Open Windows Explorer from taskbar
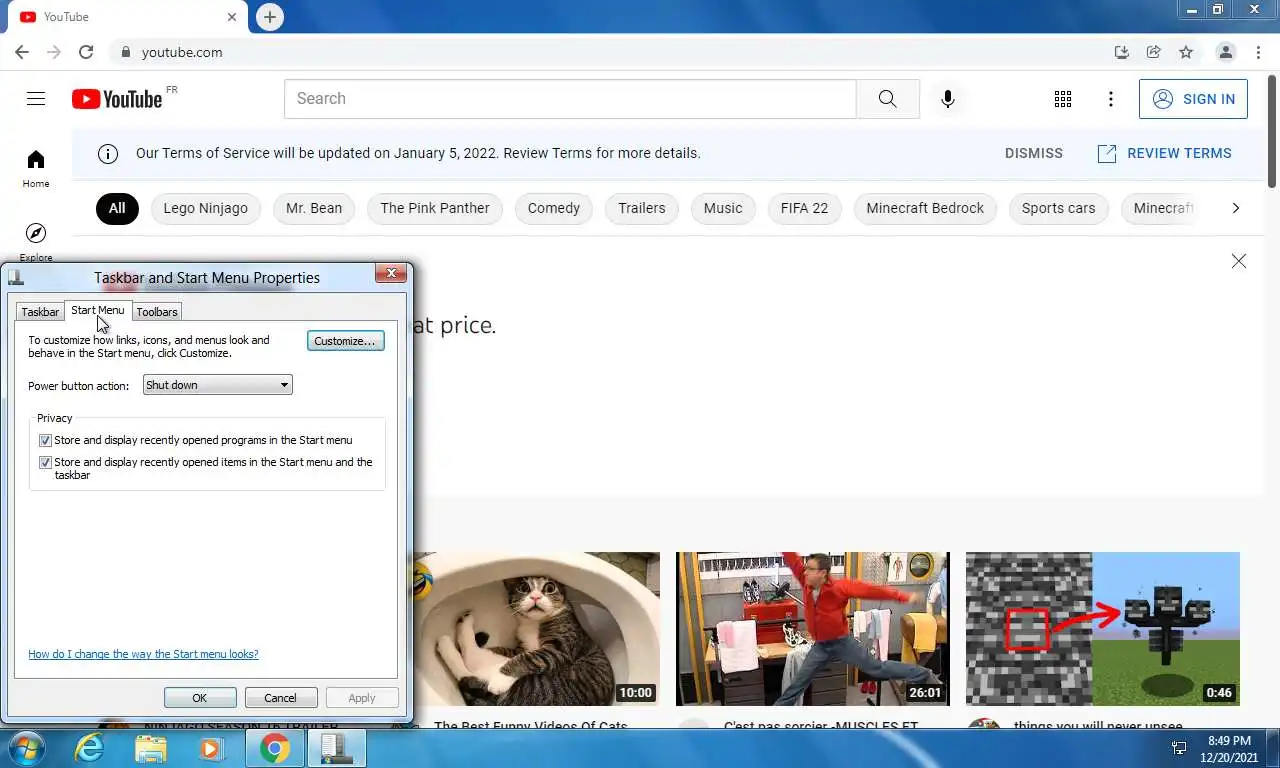Viewport: 1280px width, 768px height. [x=151, y=748]
